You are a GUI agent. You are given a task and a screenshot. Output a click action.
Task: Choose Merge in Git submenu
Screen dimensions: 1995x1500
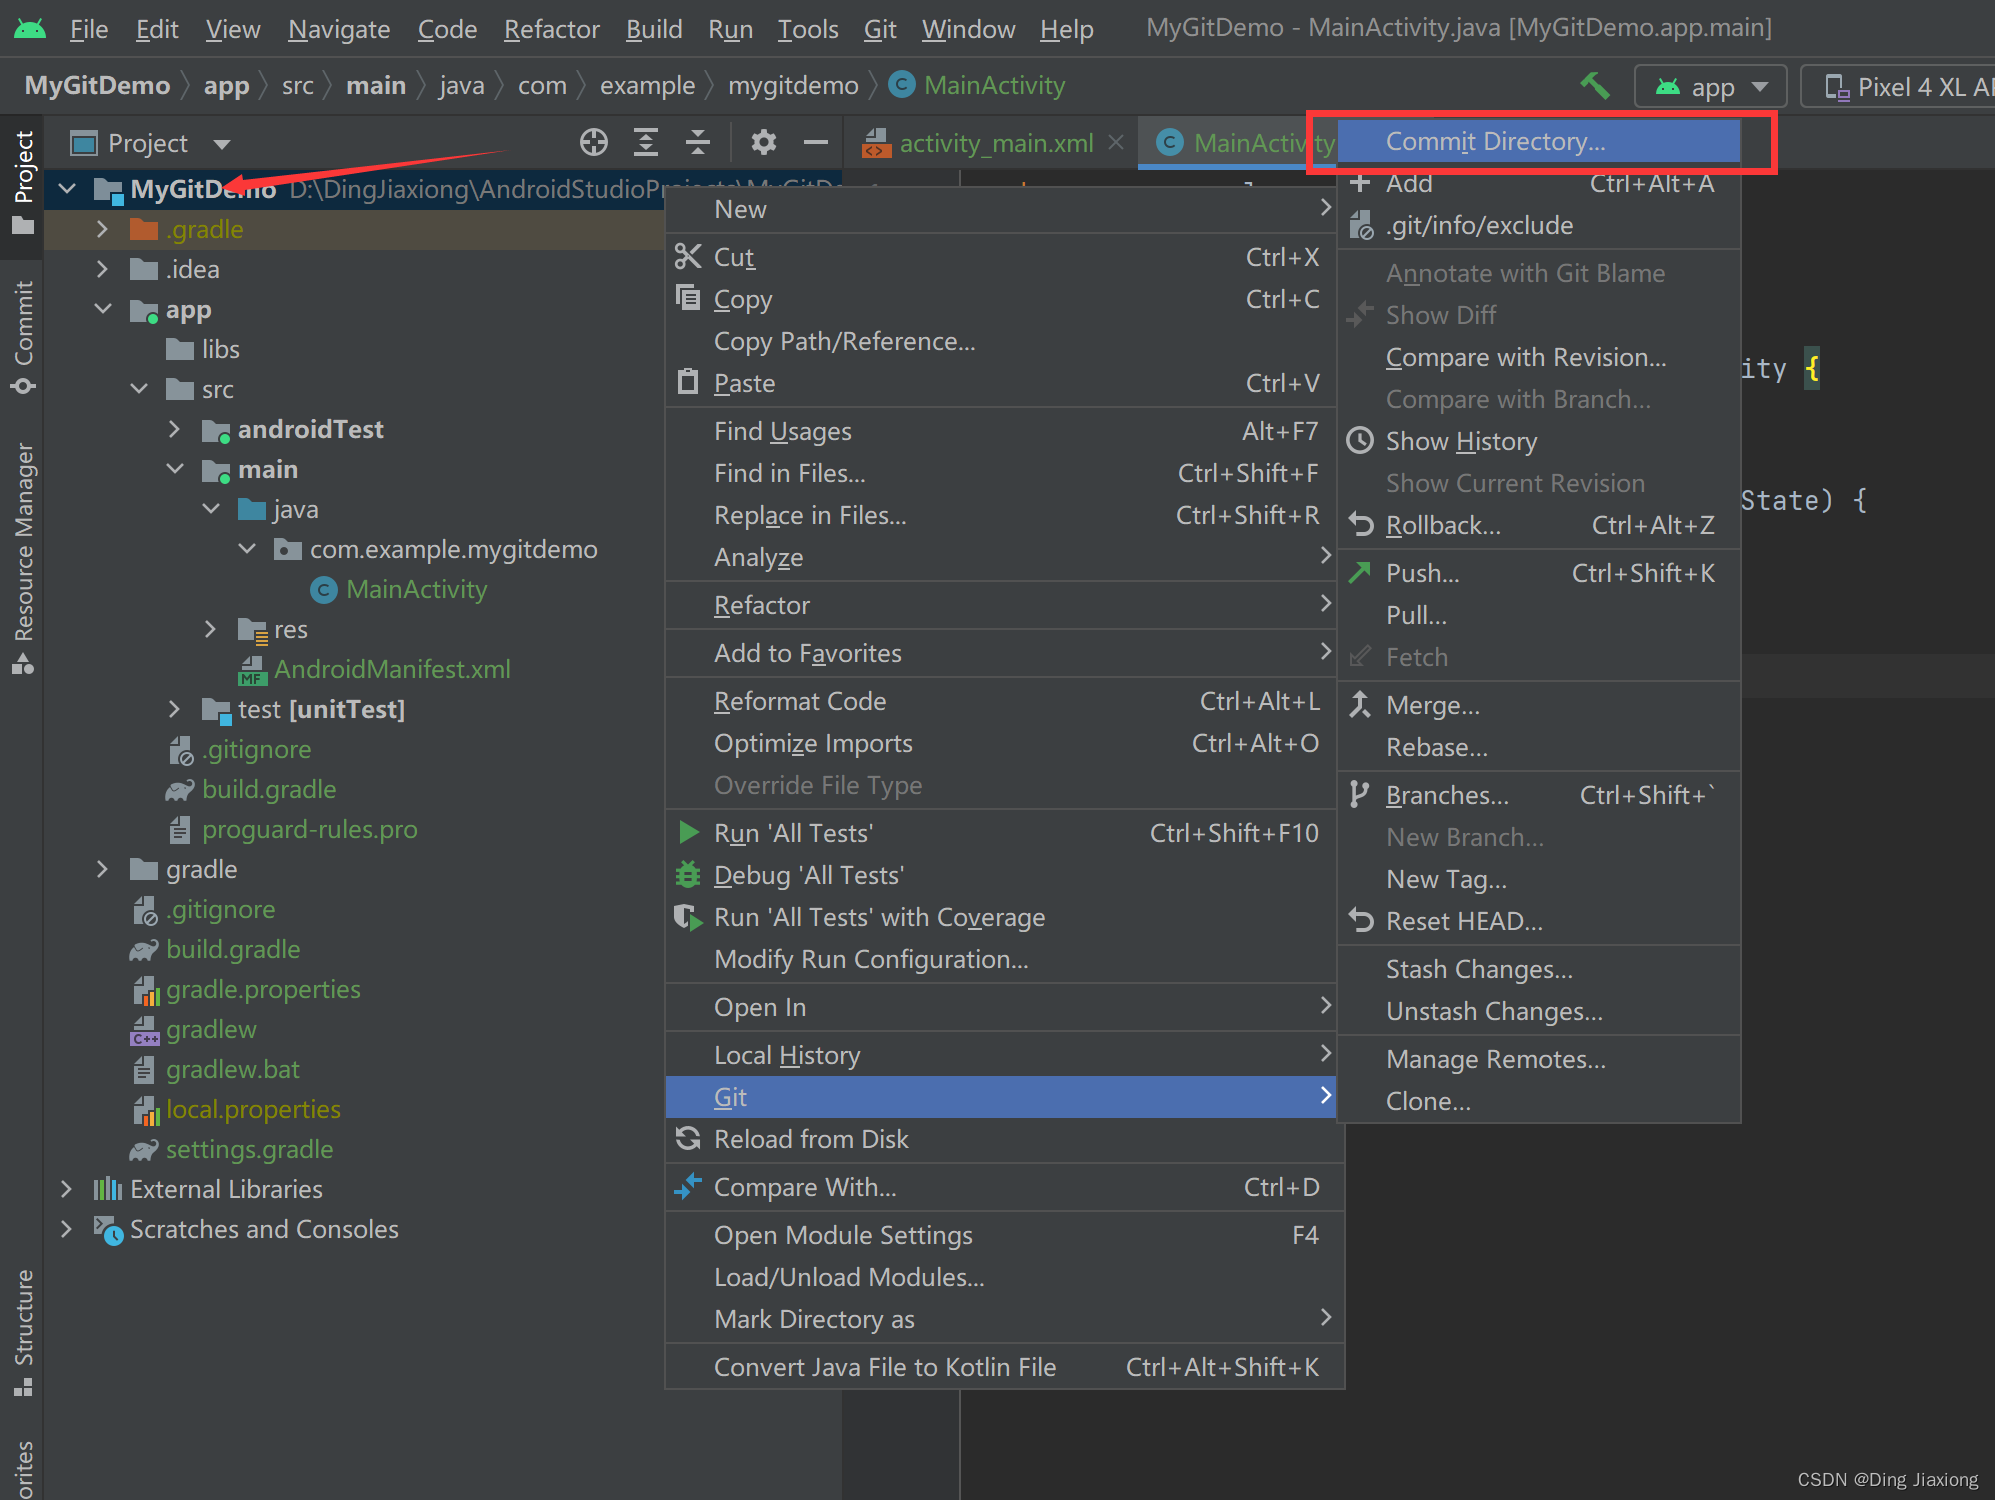pos(1539,705)
